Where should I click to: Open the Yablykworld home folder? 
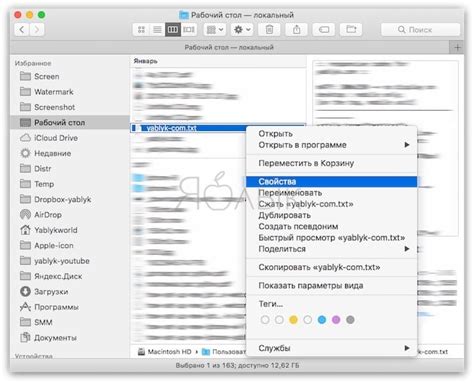click(x=70, y=230)
